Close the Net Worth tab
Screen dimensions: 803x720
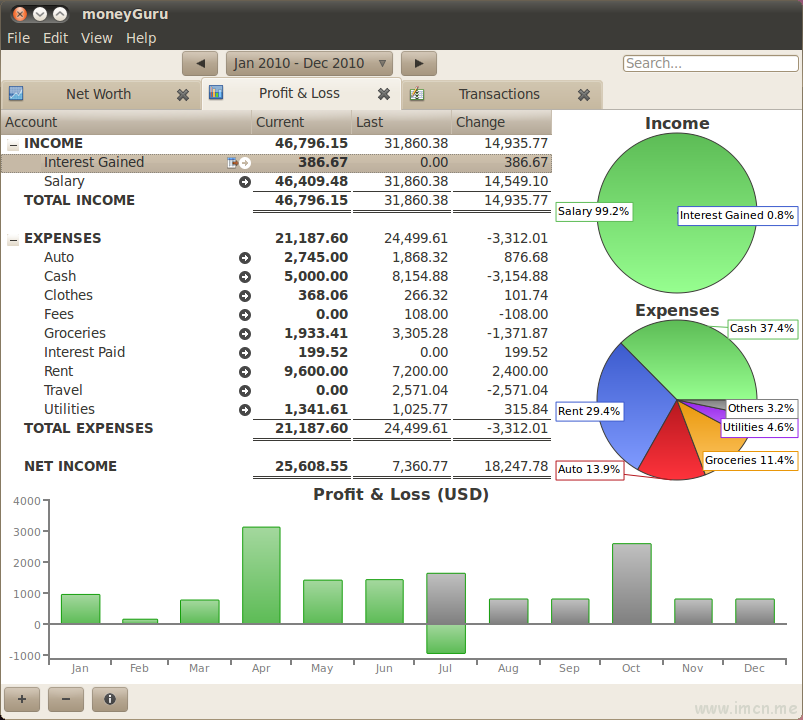[x=183, y=95]
